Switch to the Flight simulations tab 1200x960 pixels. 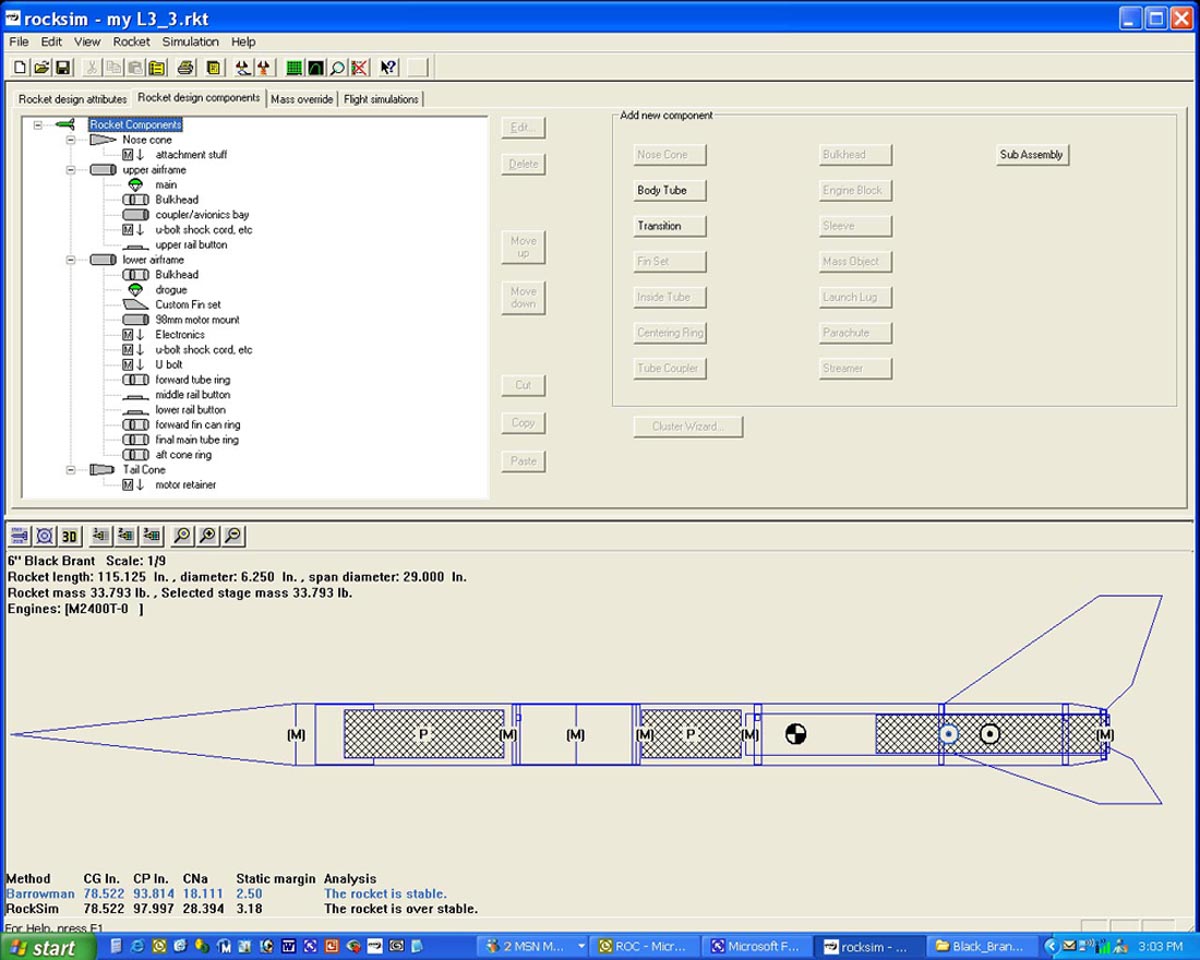point(381,99)
